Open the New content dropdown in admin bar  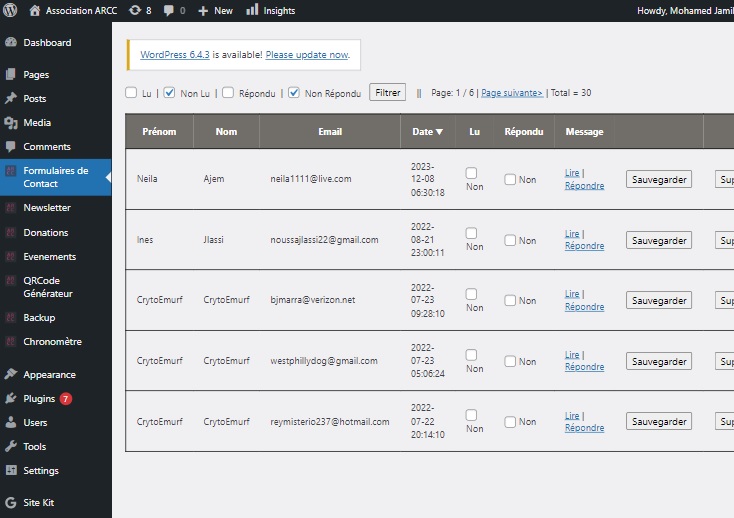[215, 11]
